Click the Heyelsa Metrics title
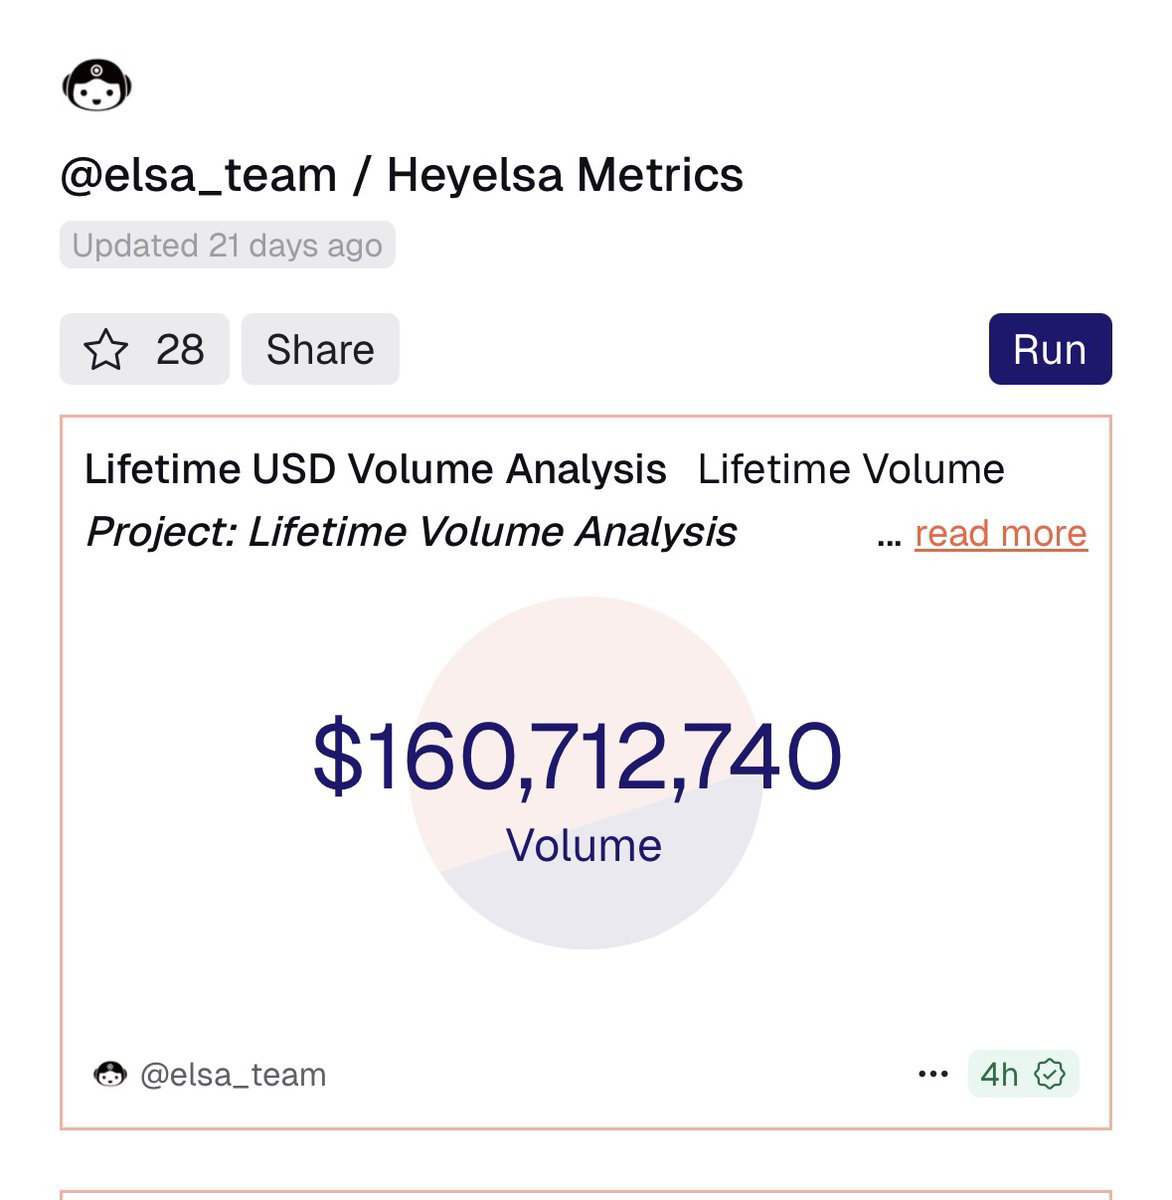 pos(565,175)
